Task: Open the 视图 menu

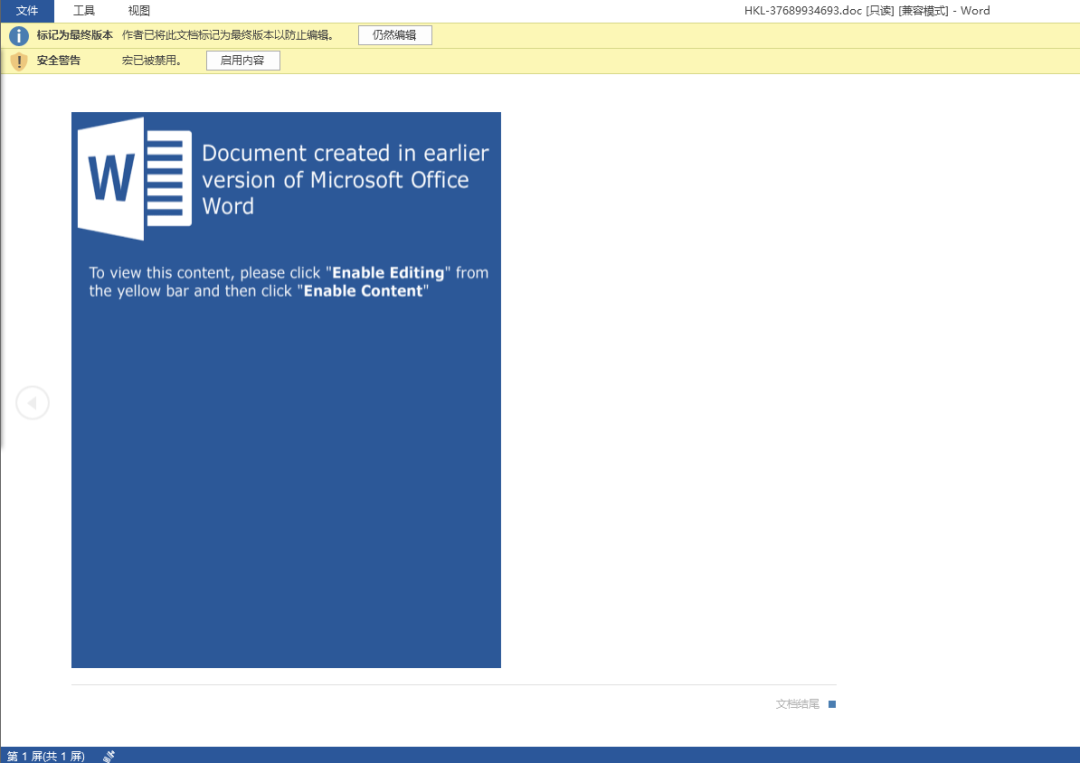Action: pos(138,10)
